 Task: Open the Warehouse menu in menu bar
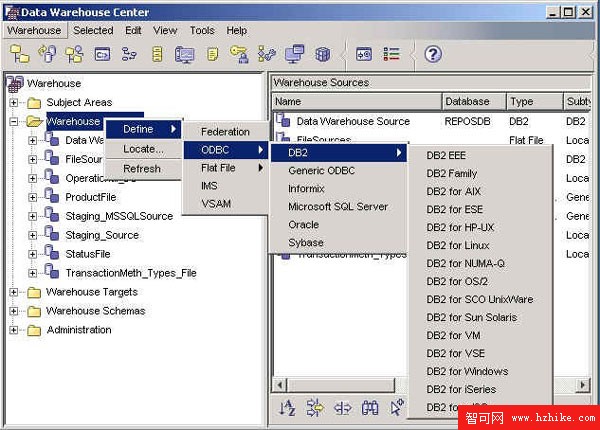point(34,30)
